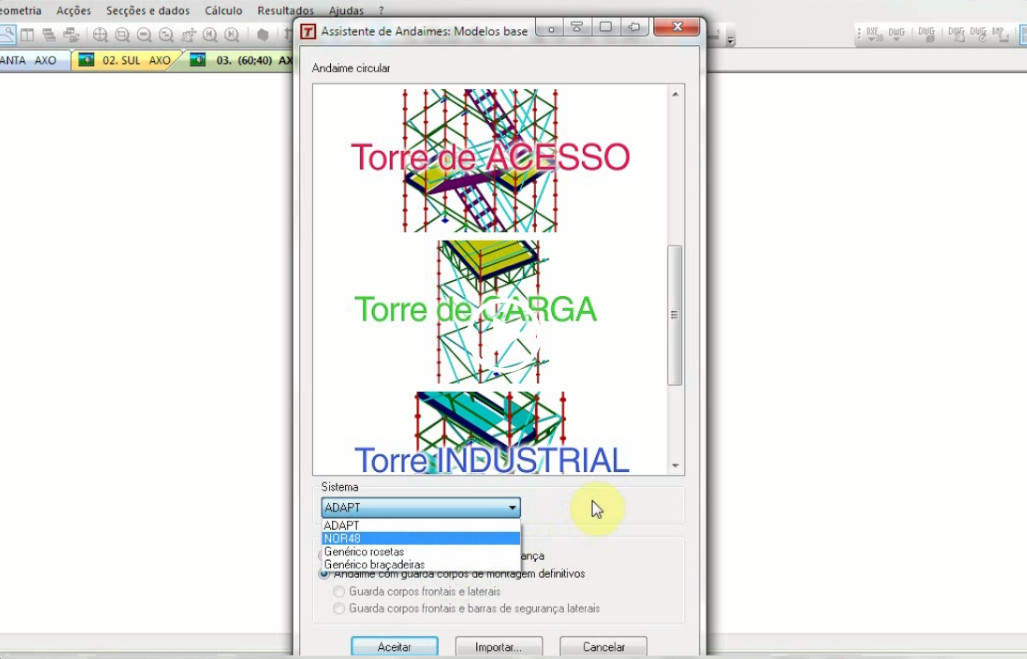Select 'Guarda corpos frontais e barras de segurança laterais'

[339, 608]
